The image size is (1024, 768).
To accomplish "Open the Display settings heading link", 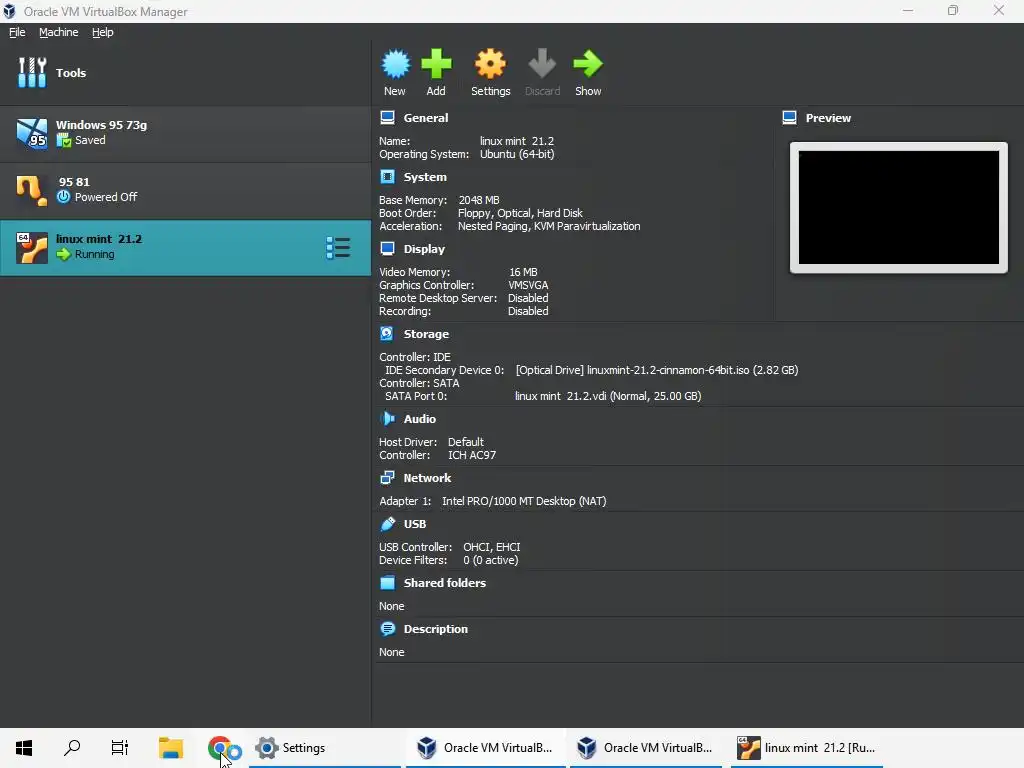I will [x=424, y=249].
